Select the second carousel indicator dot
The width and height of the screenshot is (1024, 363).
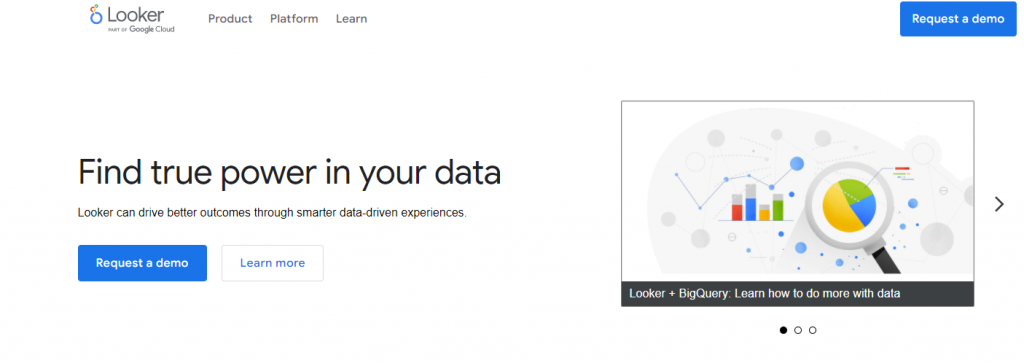tap(798, 330)
